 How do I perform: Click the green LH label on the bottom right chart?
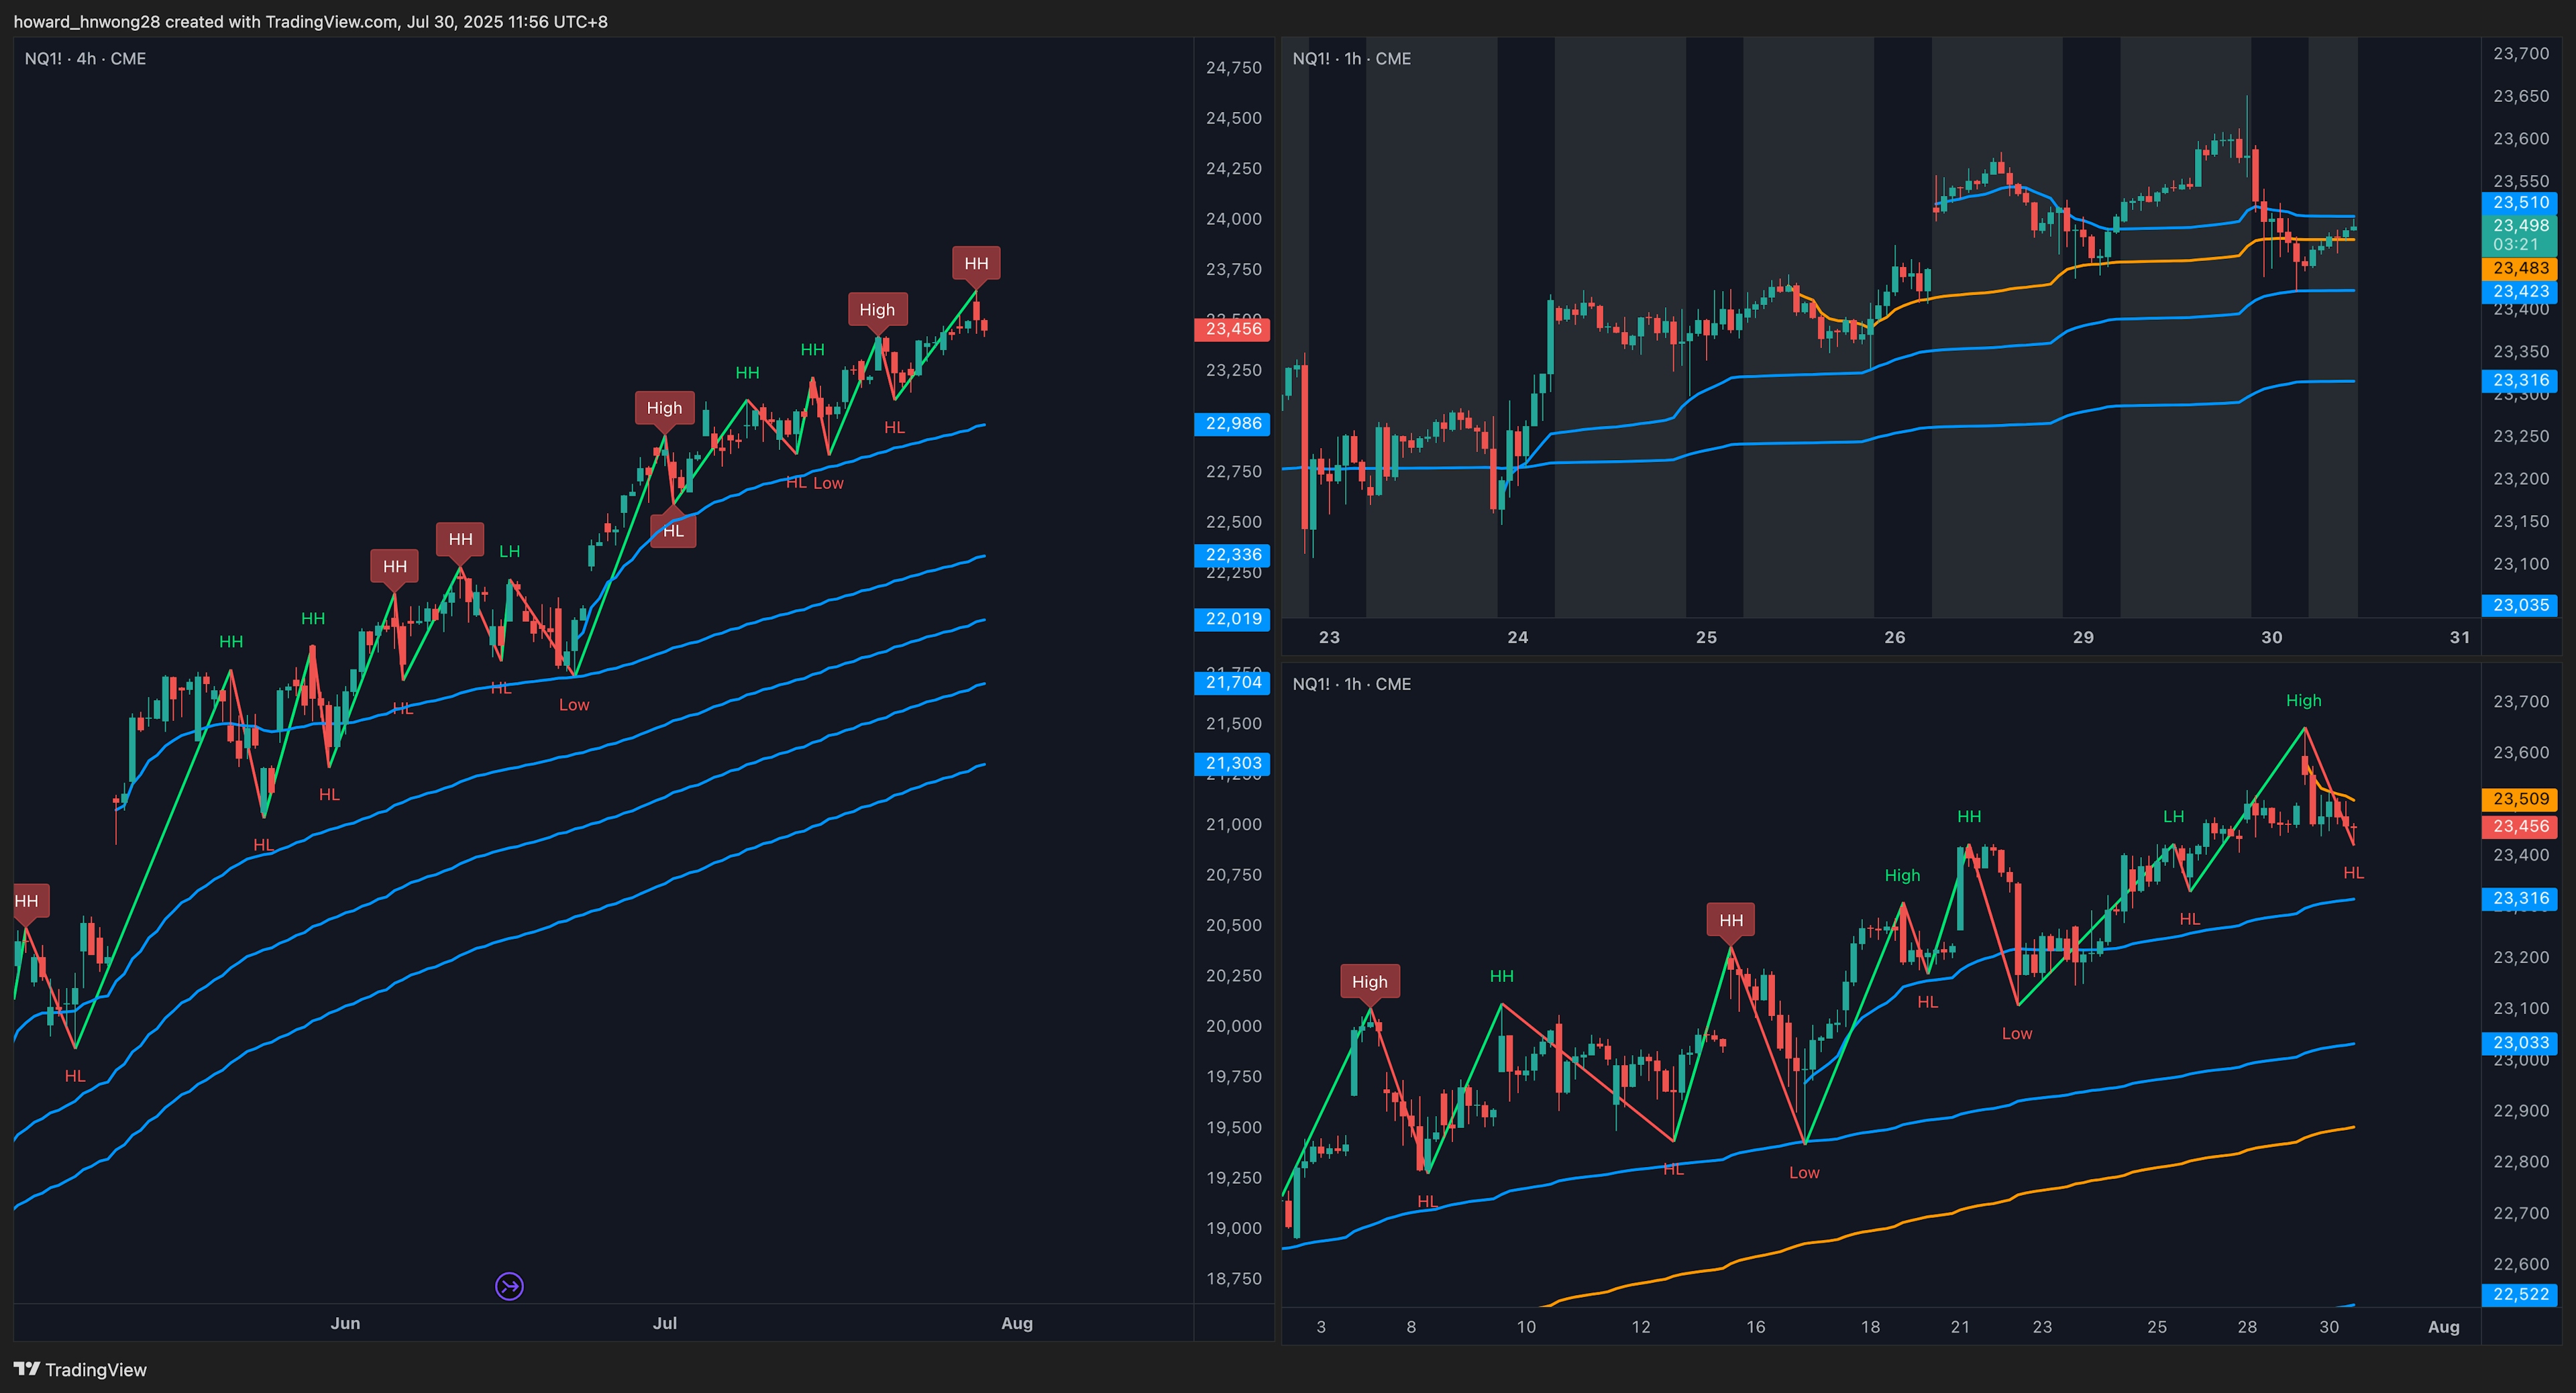(2174, 816)
